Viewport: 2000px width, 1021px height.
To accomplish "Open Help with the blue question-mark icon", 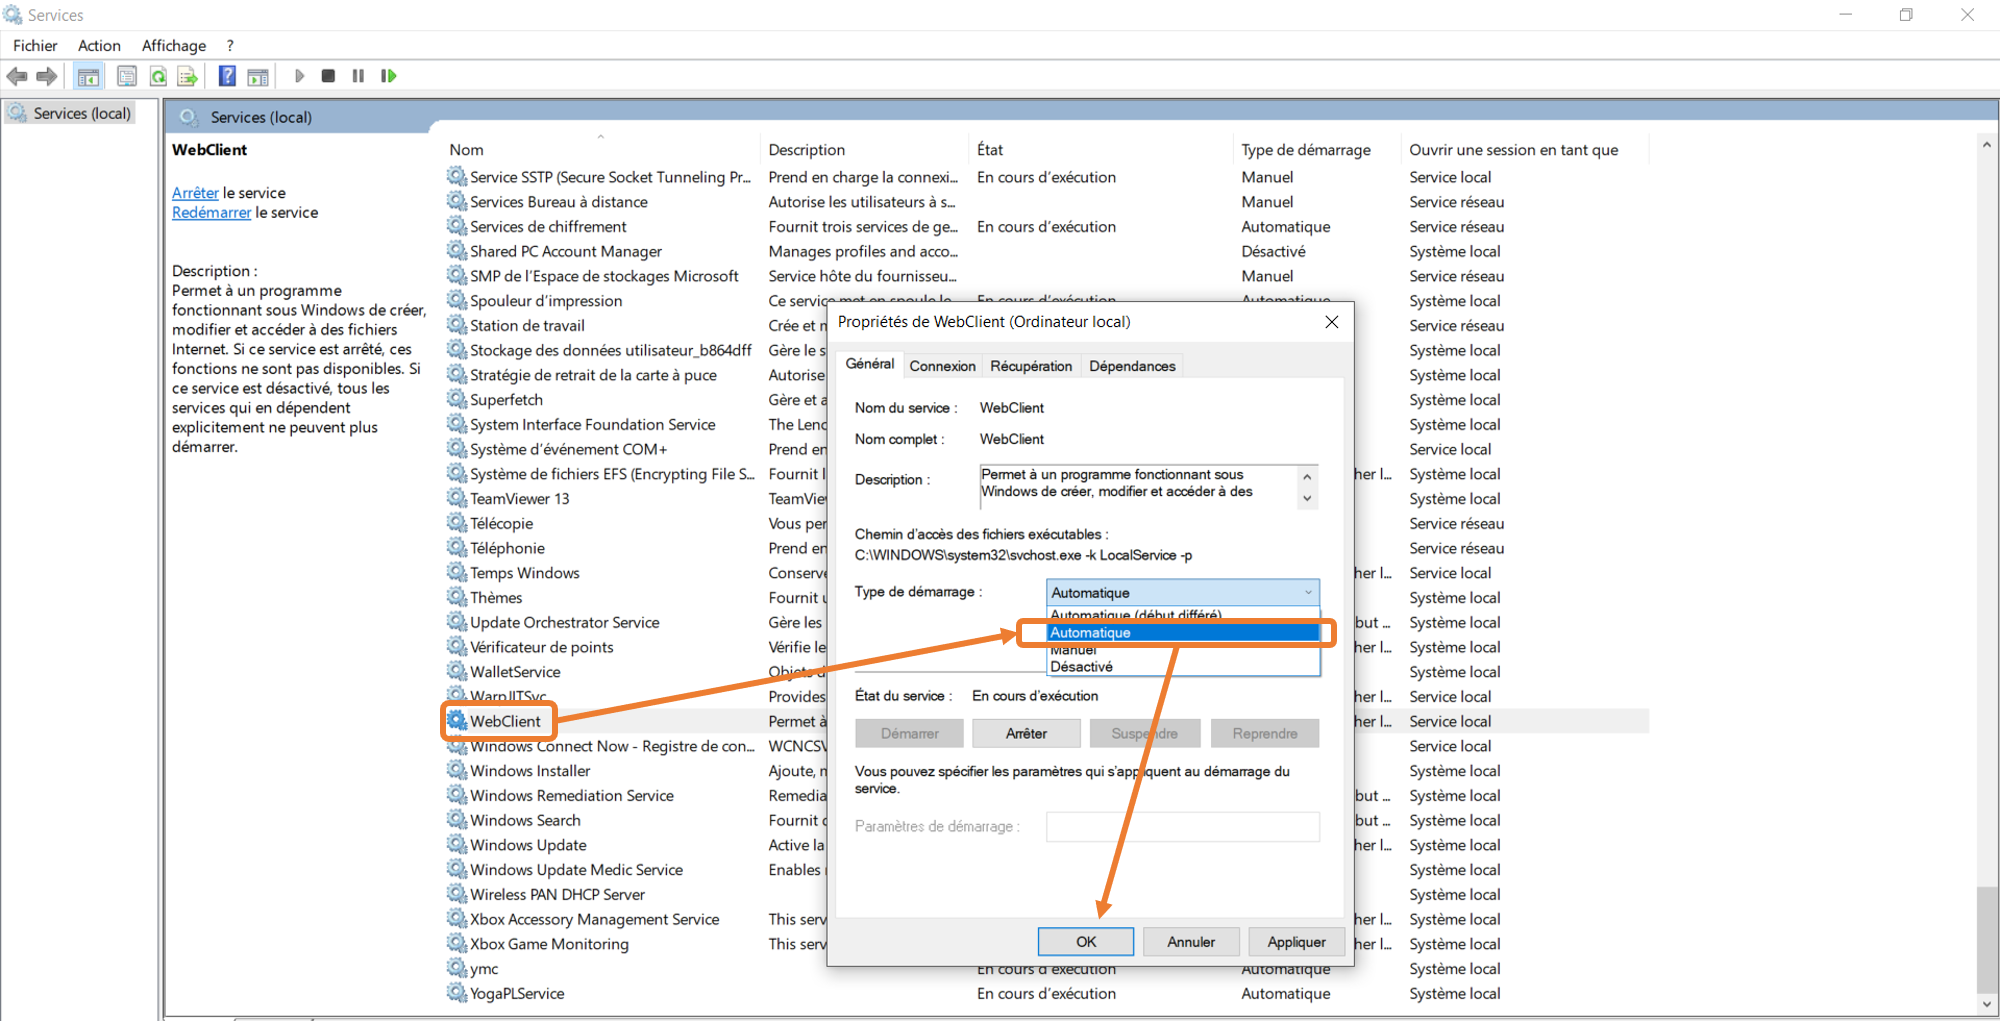I will click(227, 76).
